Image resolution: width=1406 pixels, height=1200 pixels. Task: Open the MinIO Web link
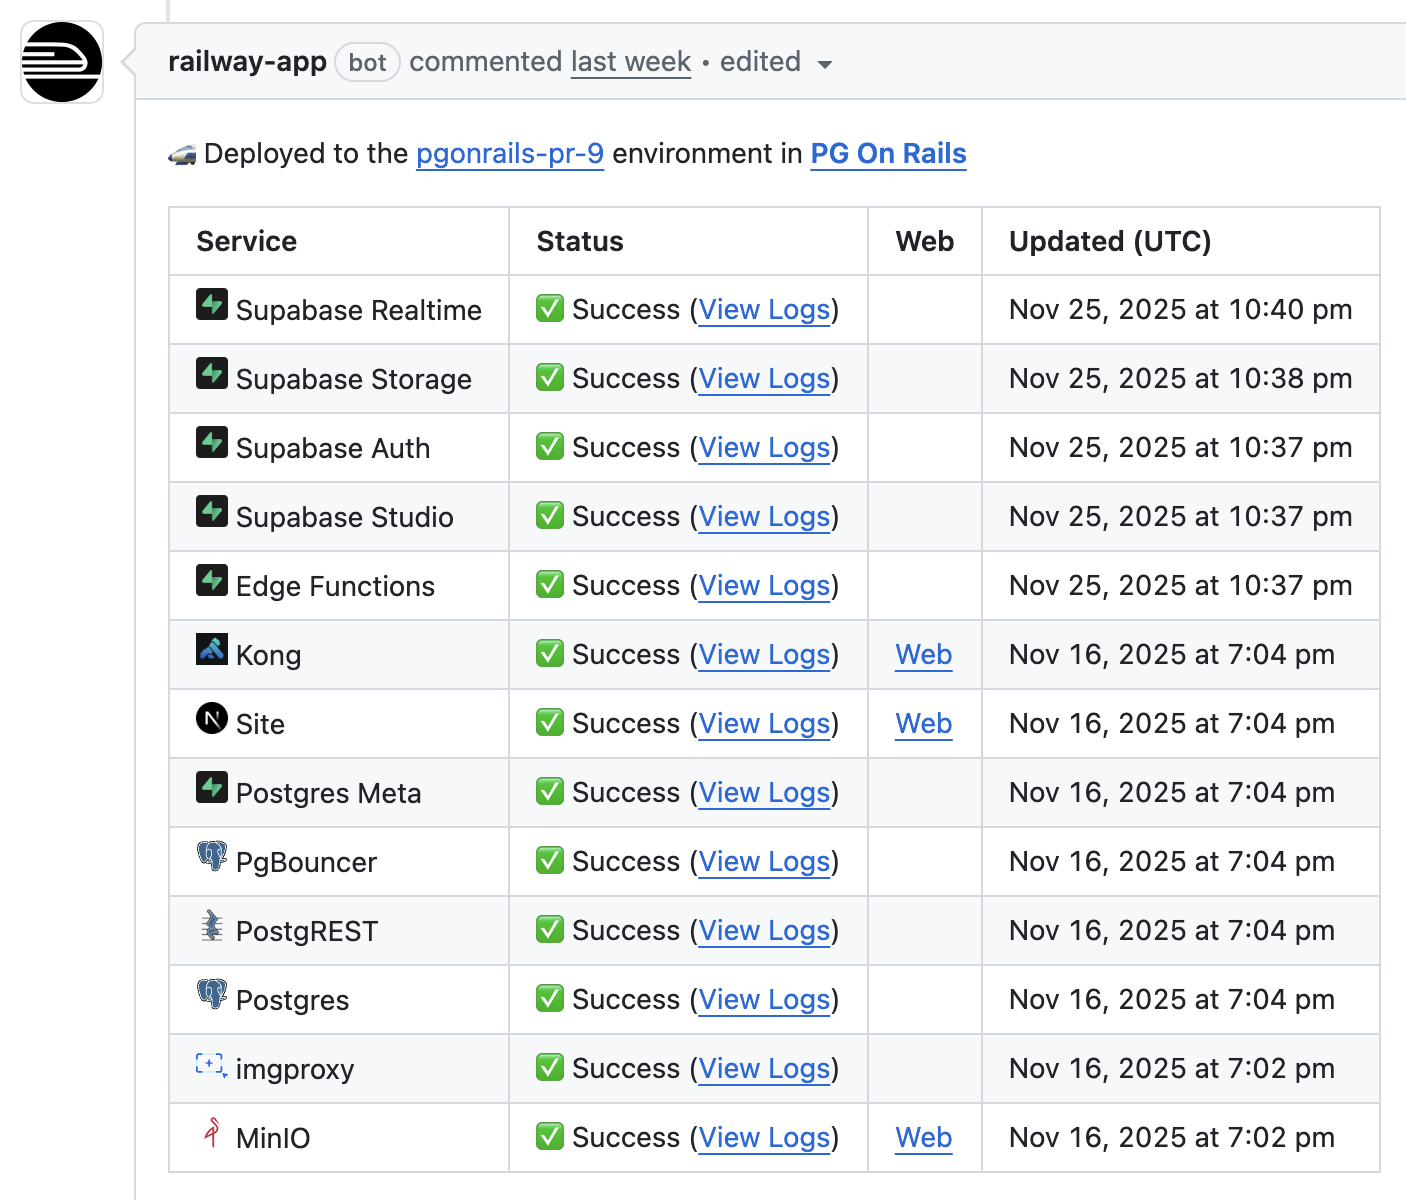click(924, 1138)
